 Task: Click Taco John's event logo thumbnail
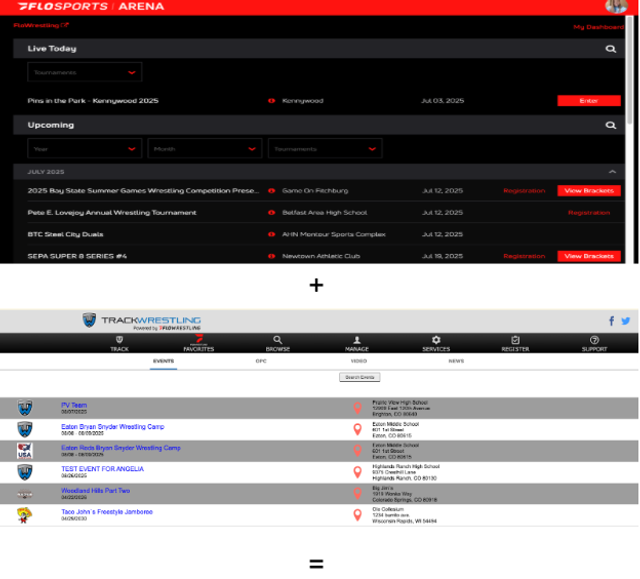24,515
